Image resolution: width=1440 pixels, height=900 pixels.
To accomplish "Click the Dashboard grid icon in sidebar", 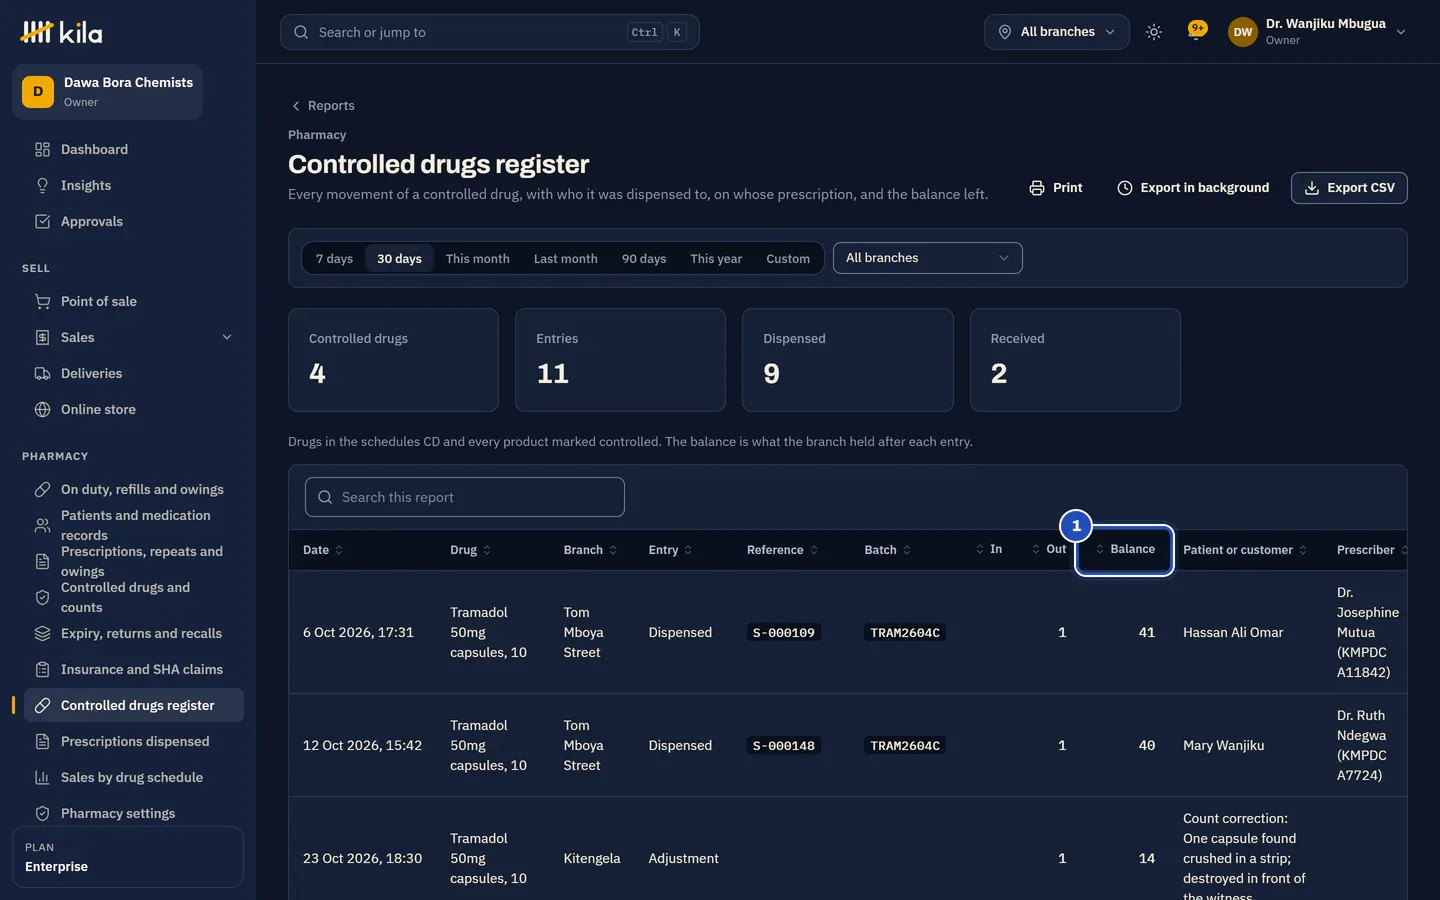I will tap(42, 150).
